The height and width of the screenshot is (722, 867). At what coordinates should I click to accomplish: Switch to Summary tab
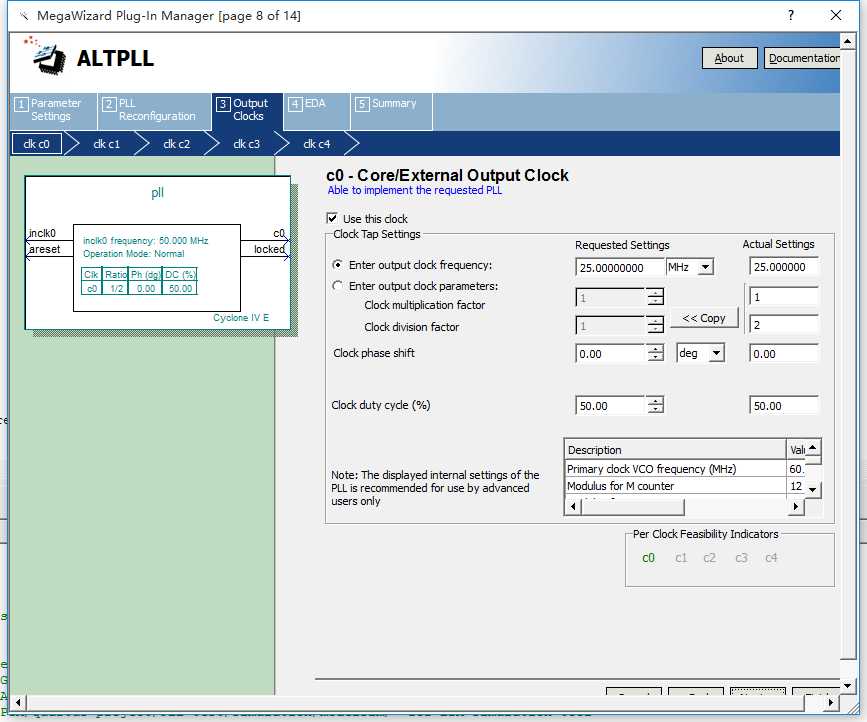pyautogui.click(x=391, y=110)
